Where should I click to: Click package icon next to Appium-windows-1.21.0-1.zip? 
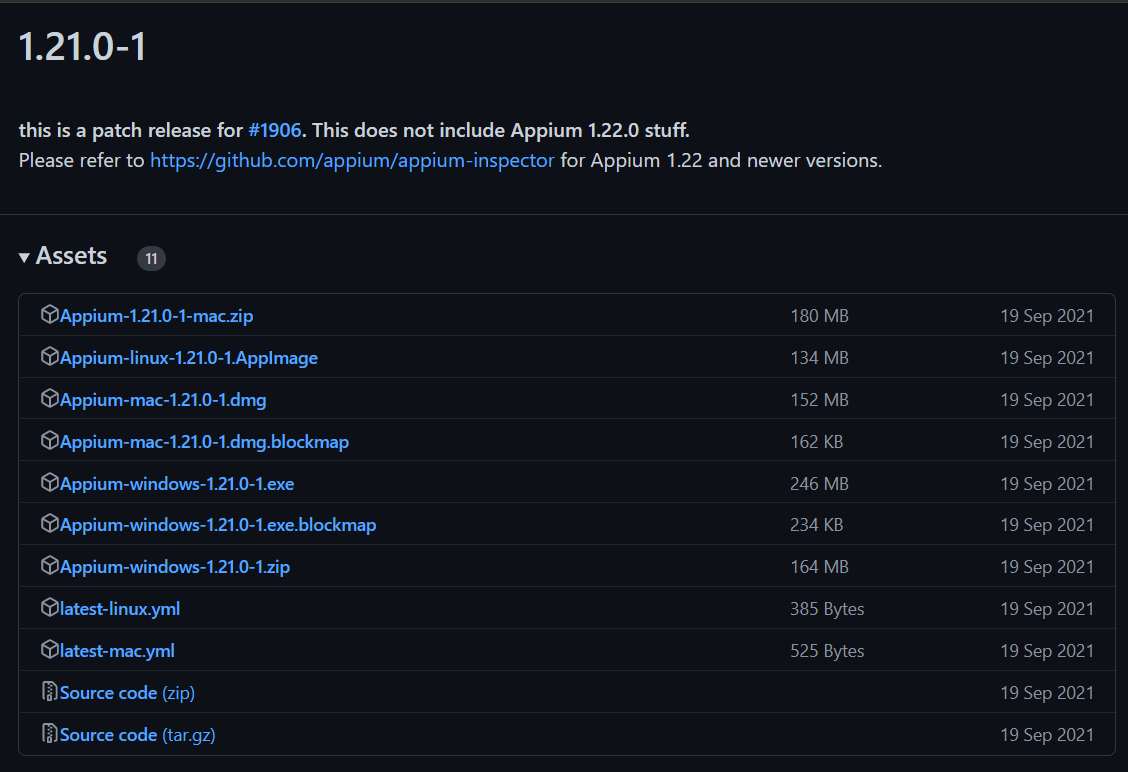[x=49, y=566]
